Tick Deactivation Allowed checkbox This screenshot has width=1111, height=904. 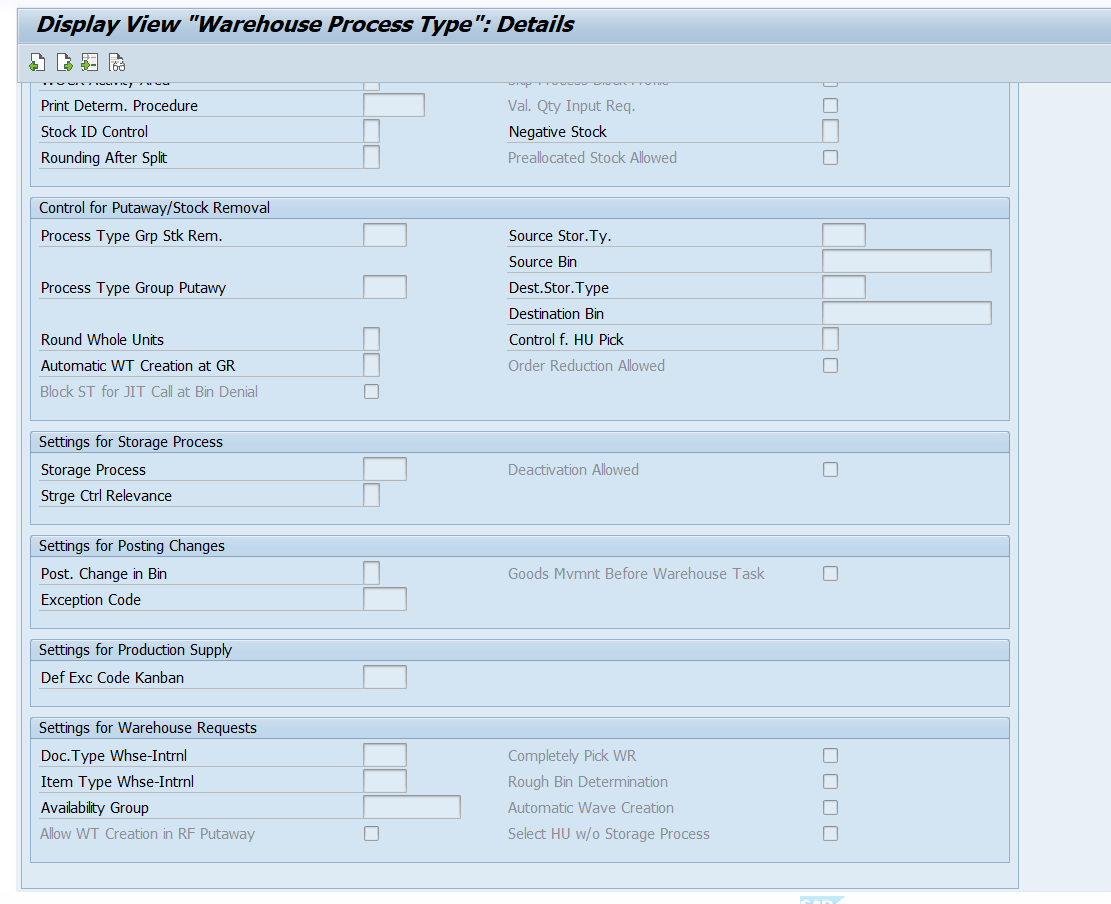point(830,470)
